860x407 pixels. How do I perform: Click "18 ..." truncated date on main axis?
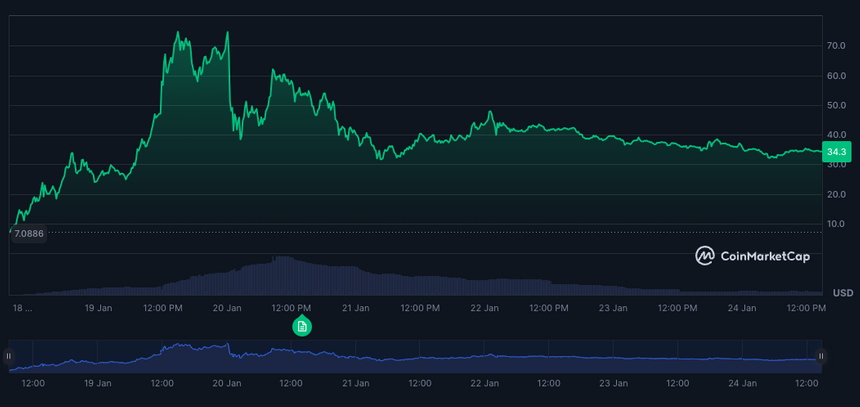22,309
